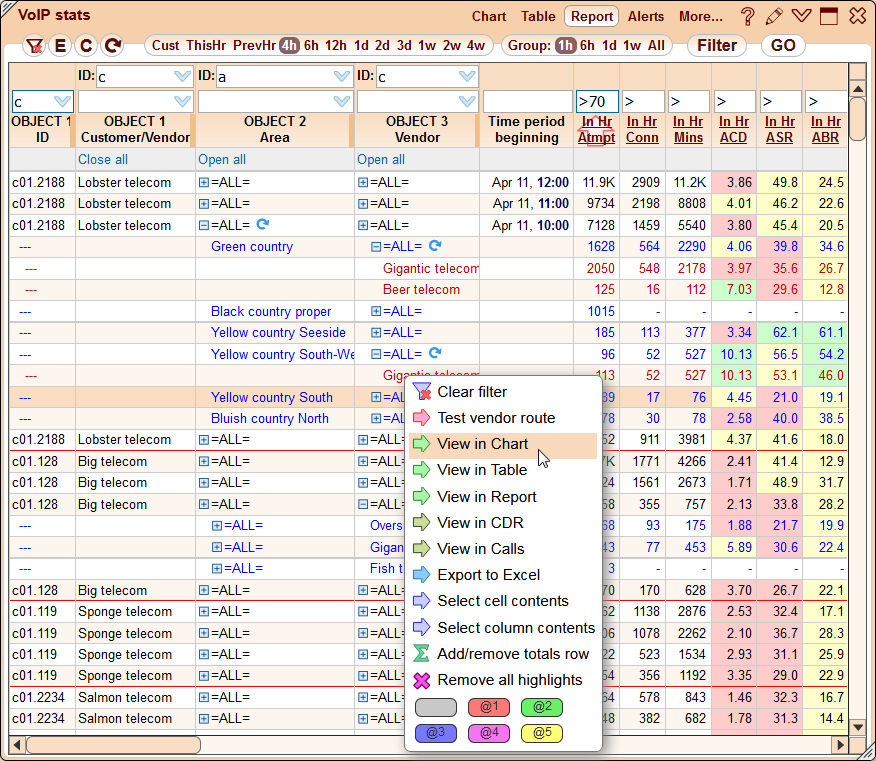The image size is (876, 761).
Task: Click the pencil edit icon in title bar
Action: tap(774, 16)
